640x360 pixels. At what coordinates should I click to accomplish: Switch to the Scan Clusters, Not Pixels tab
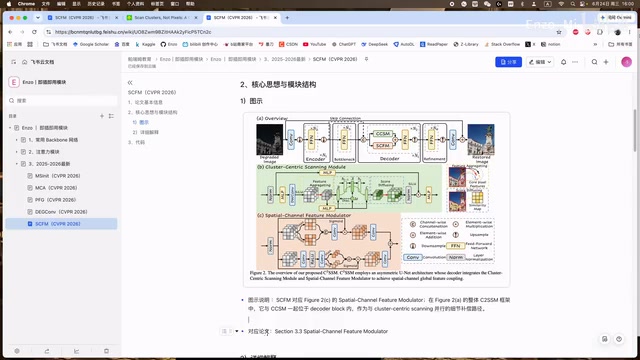[x=161, y=18]
